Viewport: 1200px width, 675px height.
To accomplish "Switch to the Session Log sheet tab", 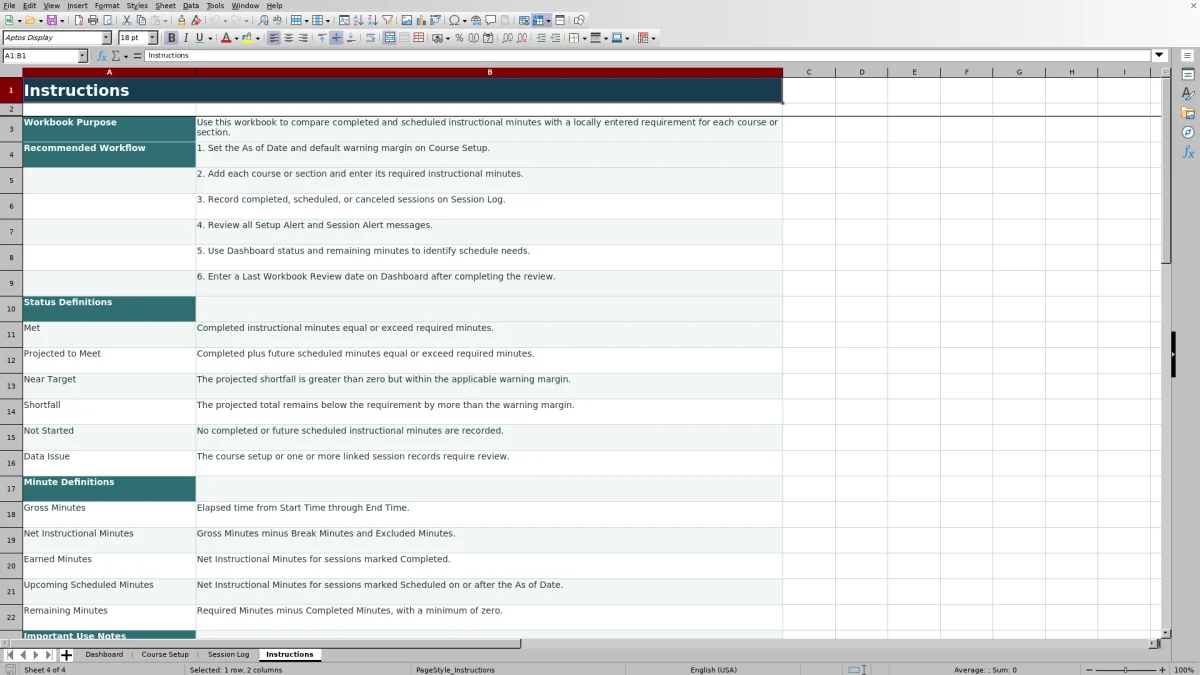I will click(229, 655).
